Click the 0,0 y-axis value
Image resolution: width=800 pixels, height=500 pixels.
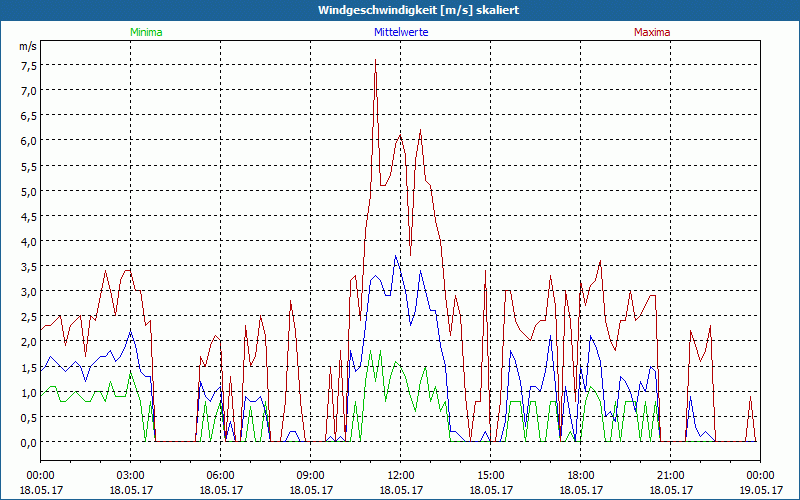(29, 443)
